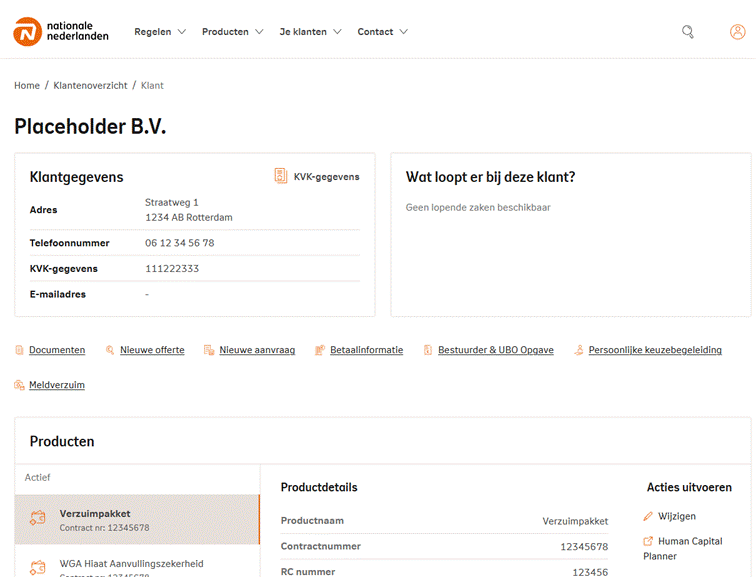Click the KVK-gegevens document icon
756x577 pixels.
[281, 176]
